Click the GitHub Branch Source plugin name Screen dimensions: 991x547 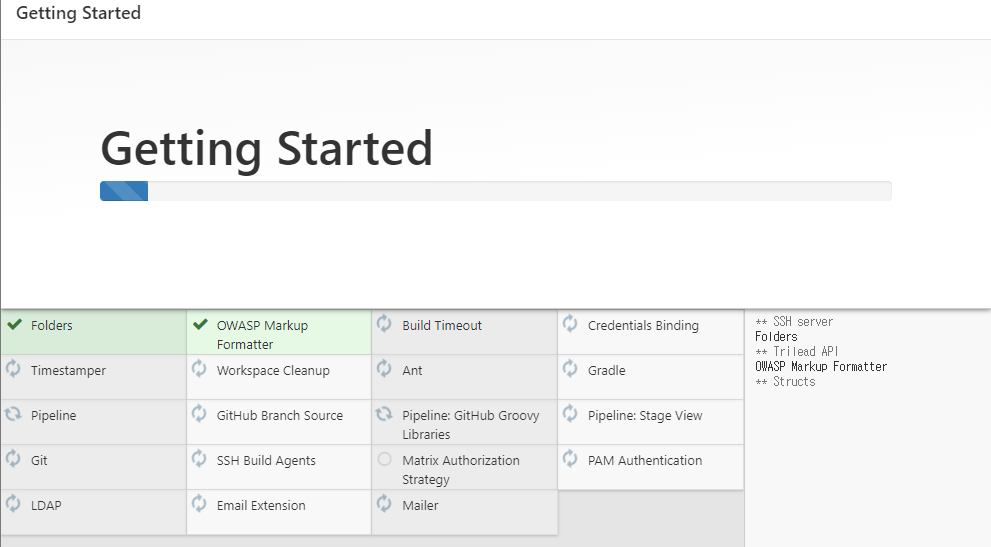(x=280, y=416)
